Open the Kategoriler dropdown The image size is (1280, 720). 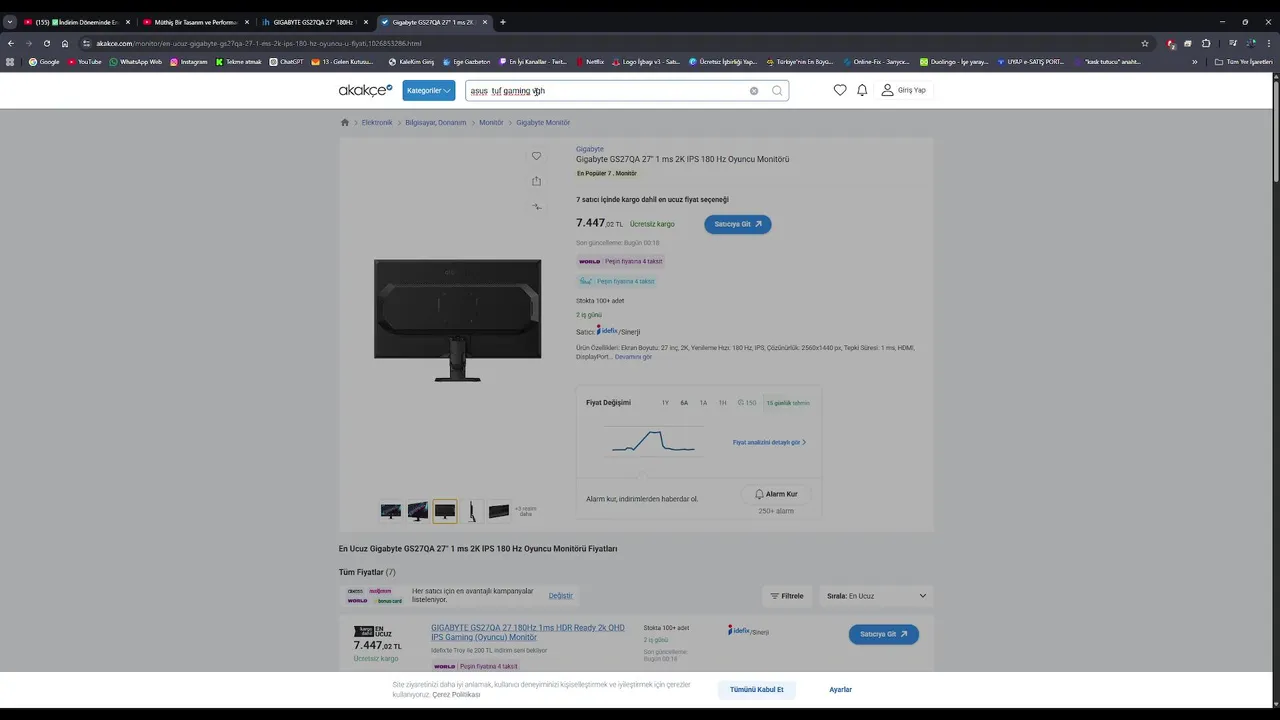point(429,90)
